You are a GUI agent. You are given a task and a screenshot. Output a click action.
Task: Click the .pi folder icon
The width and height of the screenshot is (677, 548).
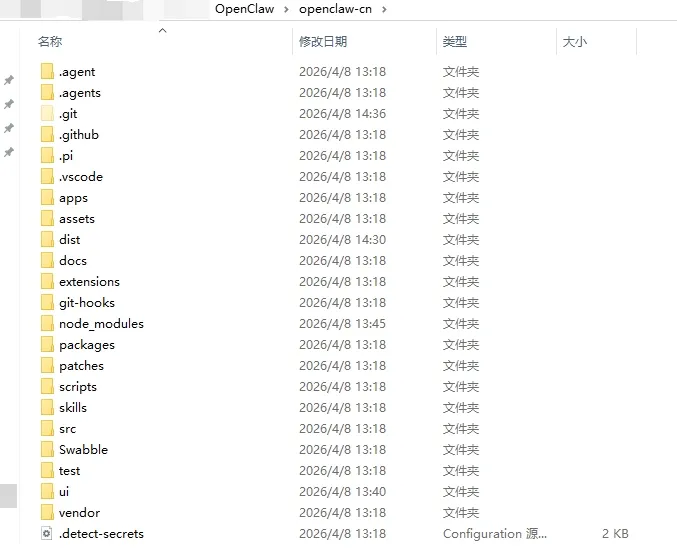[47, 155]
